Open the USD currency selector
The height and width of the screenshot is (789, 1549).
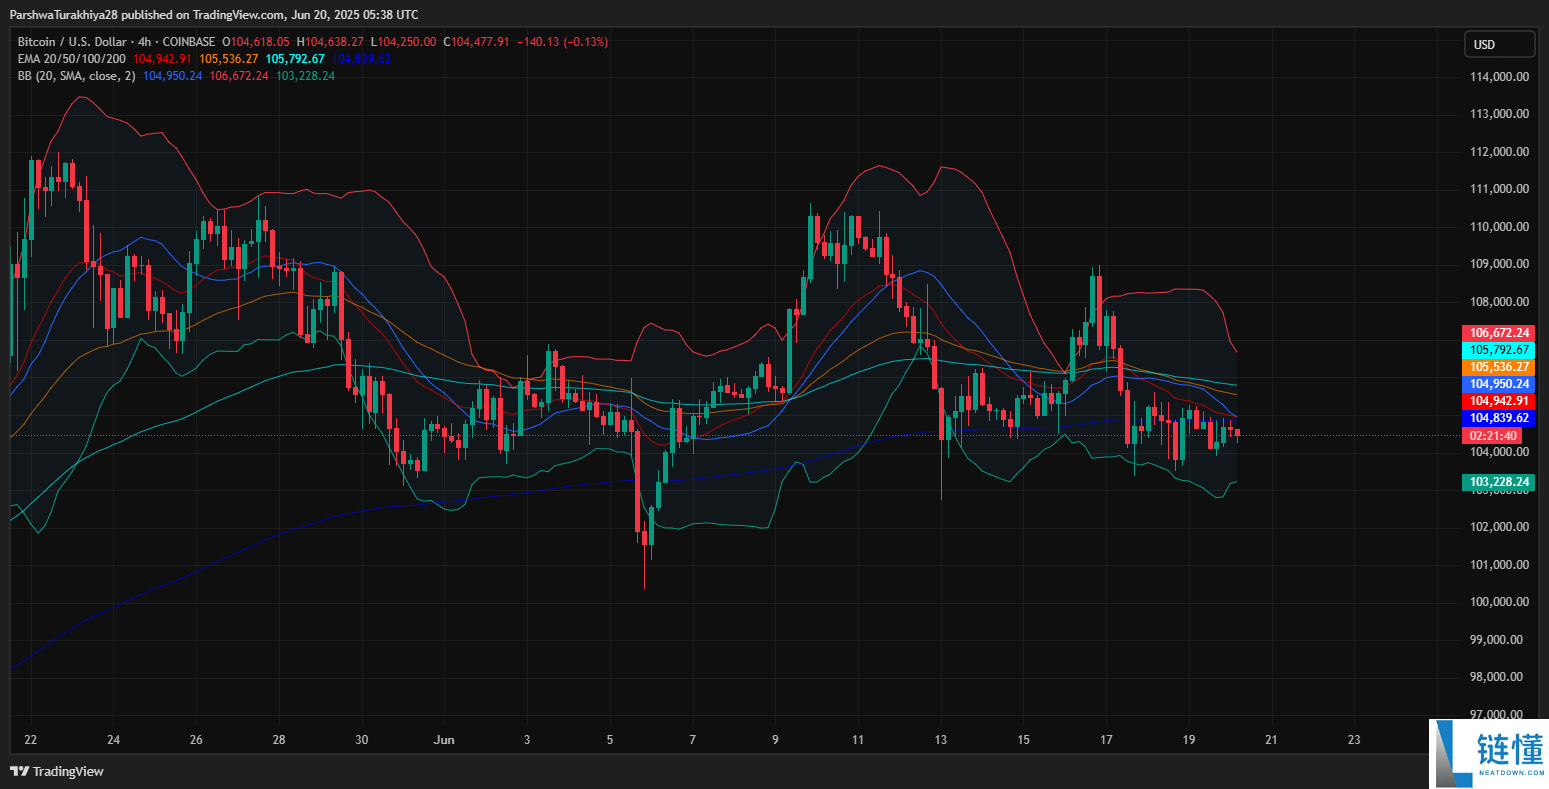1498,44
